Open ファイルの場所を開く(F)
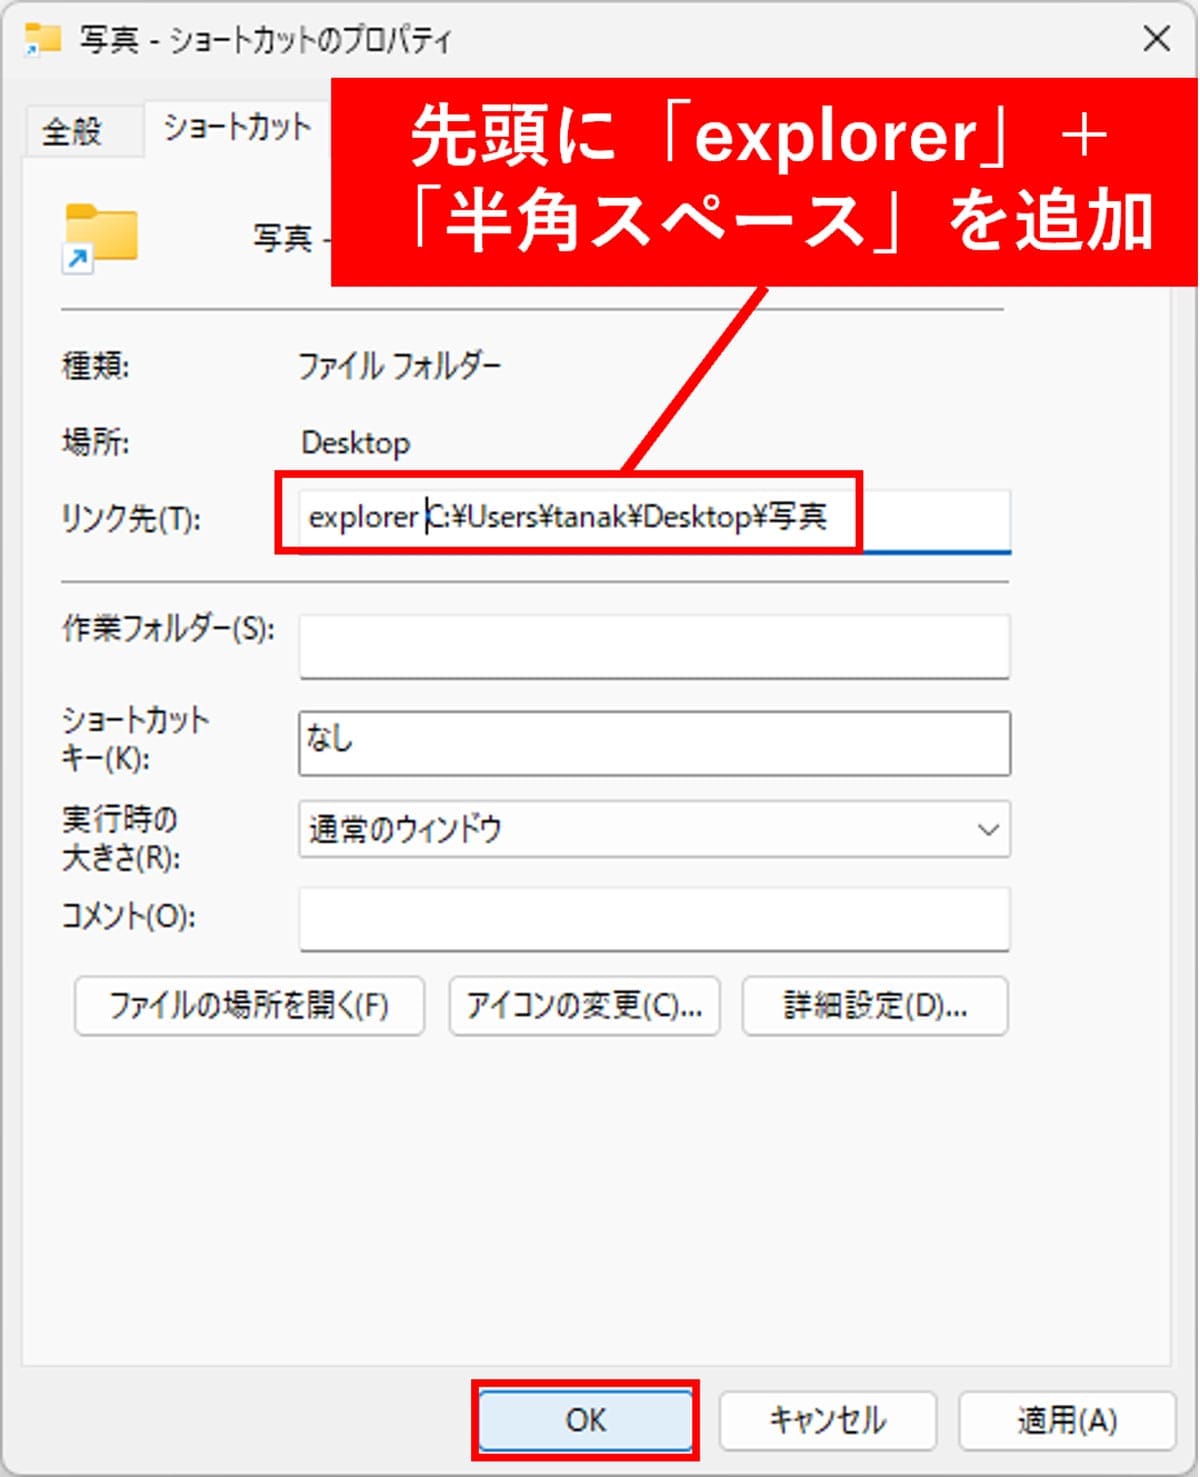This screenshot has width=1200, height=1477. (249, 1006)
